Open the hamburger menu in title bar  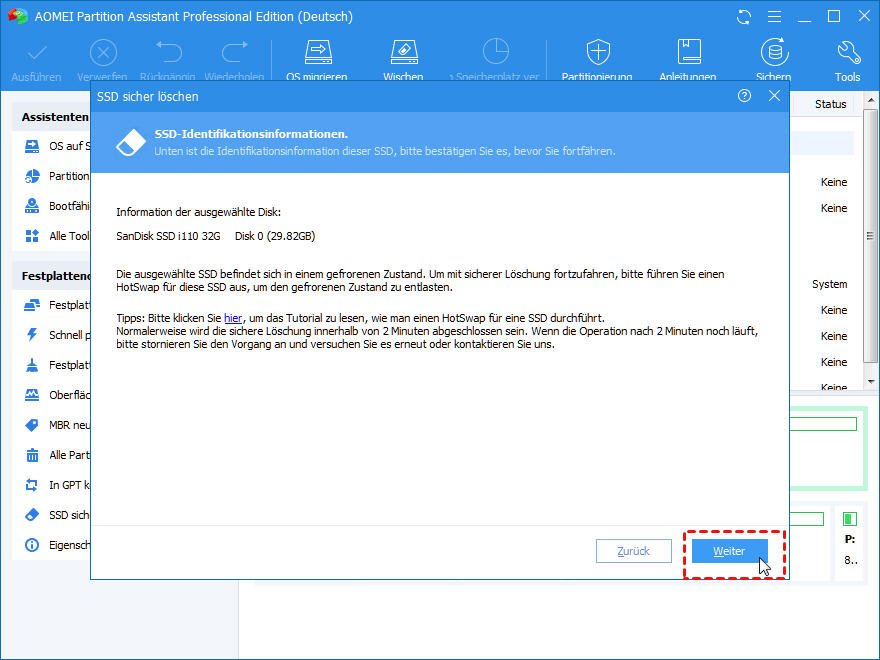774,17
